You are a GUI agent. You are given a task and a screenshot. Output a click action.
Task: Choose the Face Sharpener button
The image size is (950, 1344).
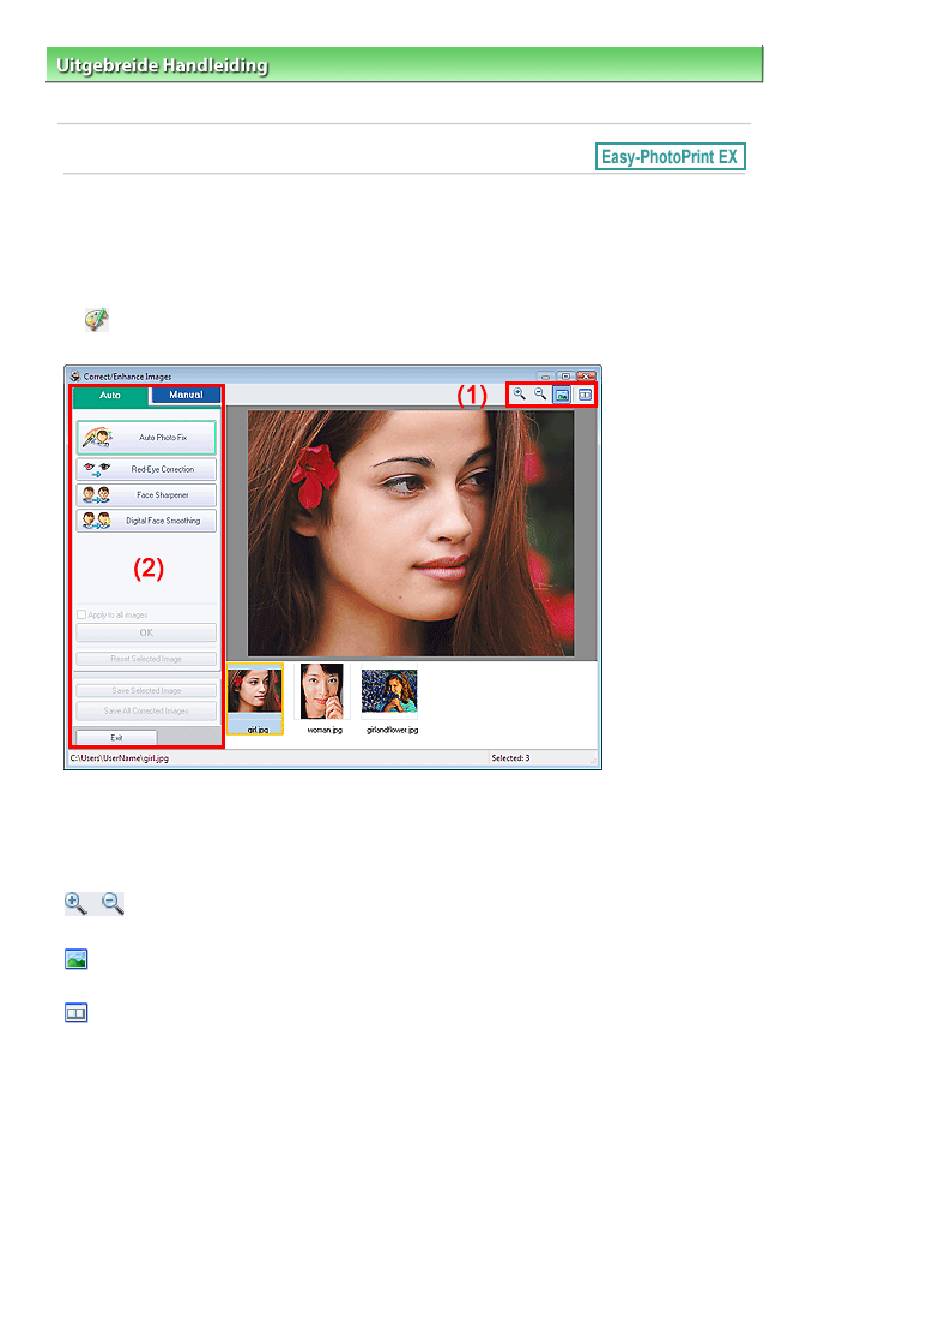146,495
